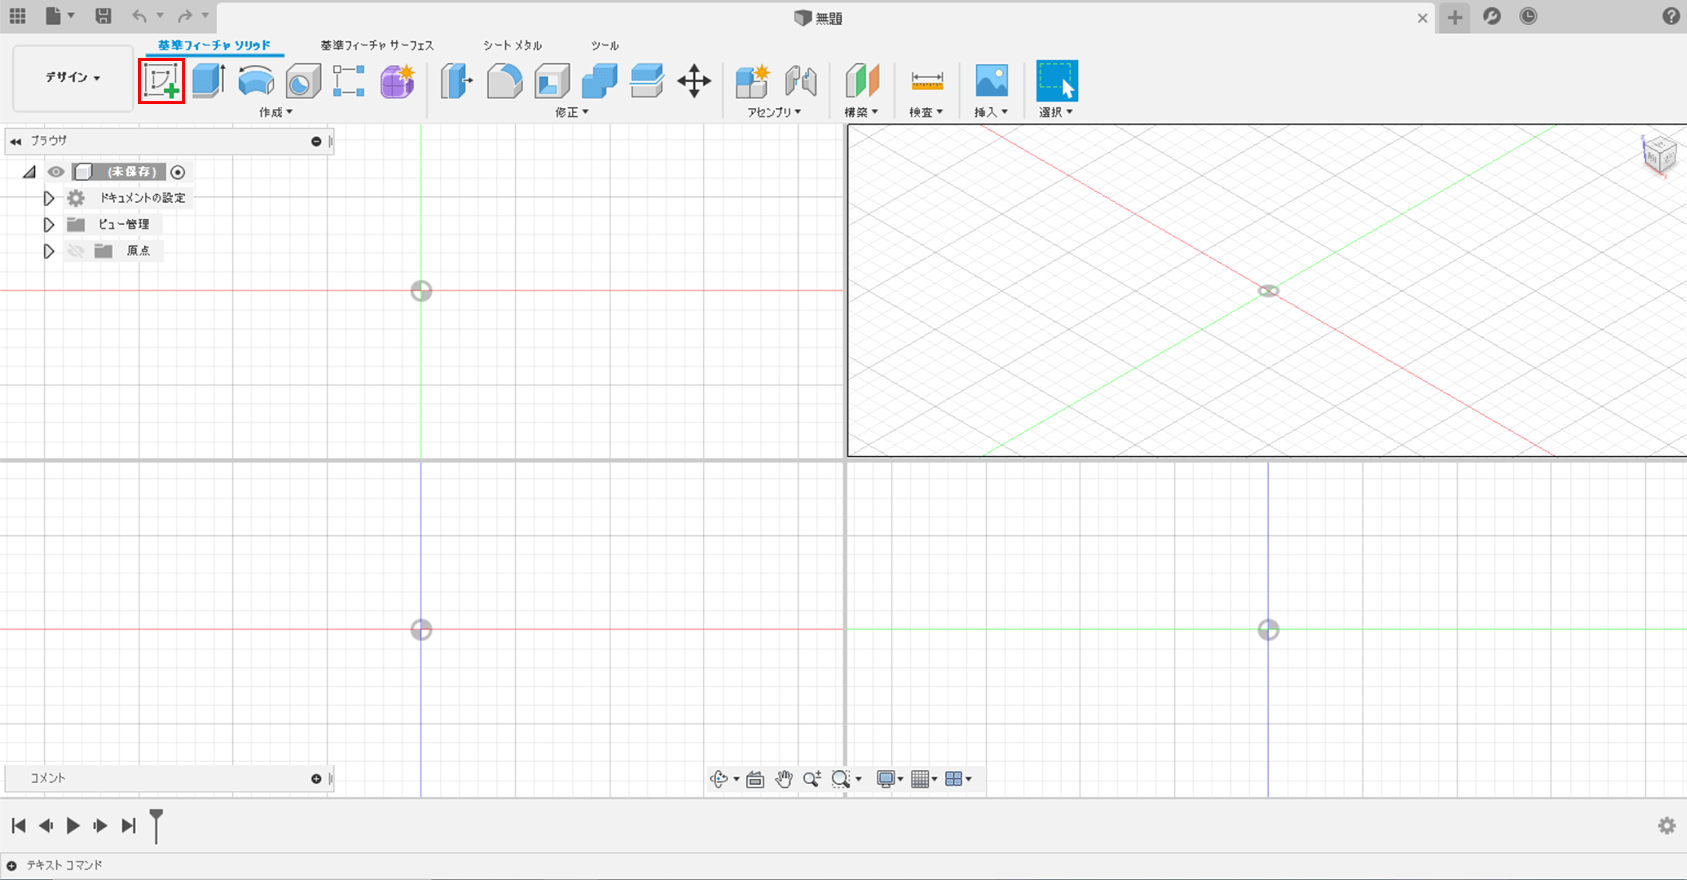Open the アセンブリ dropdown menu
Screen dimensions: 1687x880
pyautogui.click(x=774, y=113)
